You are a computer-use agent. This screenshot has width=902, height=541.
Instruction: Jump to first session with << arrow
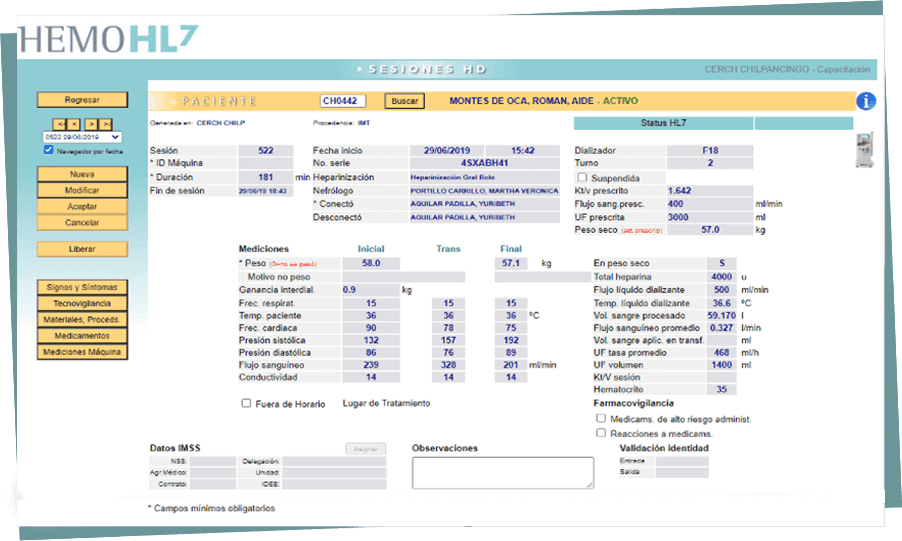tap(60, 124)
